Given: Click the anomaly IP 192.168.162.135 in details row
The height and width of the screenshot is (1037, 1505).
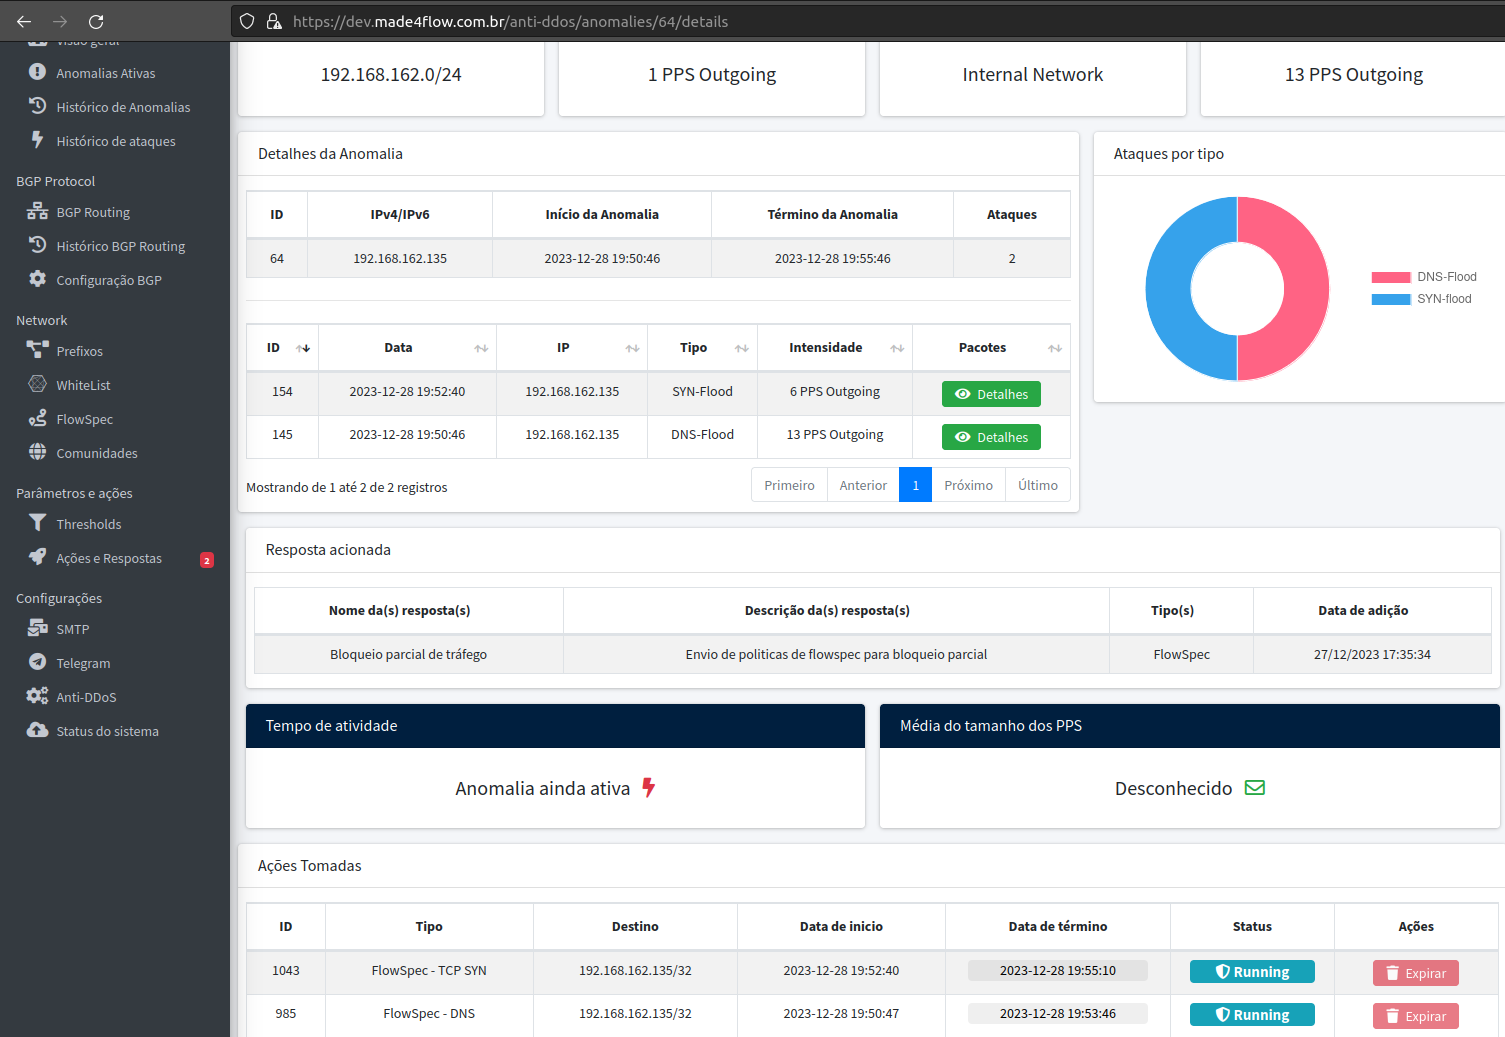Looking at the screenshot, I should [400, 258].
